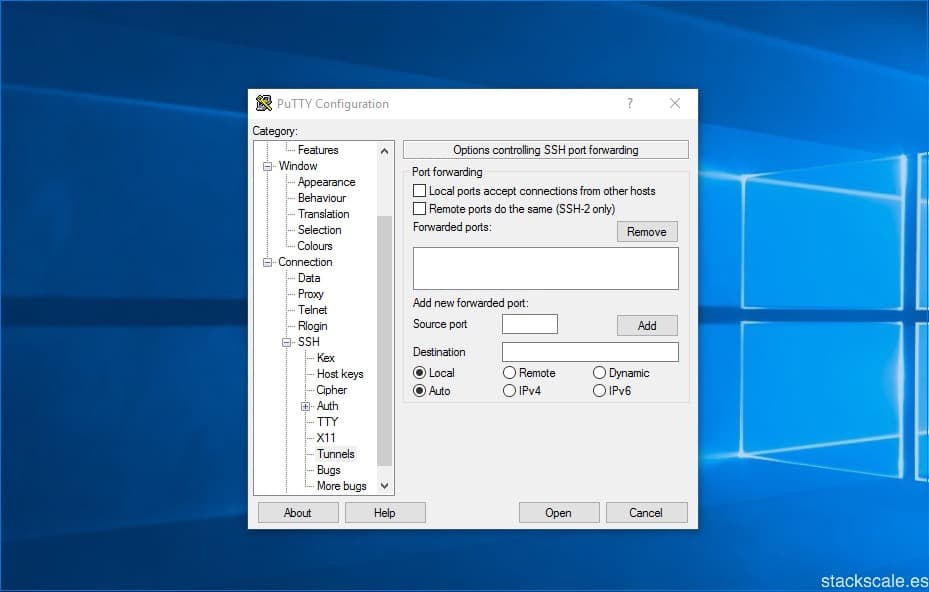The height and width of the screenshot is (592, 929).
Task: Select the Tunnels category
Action: (336, 454)
